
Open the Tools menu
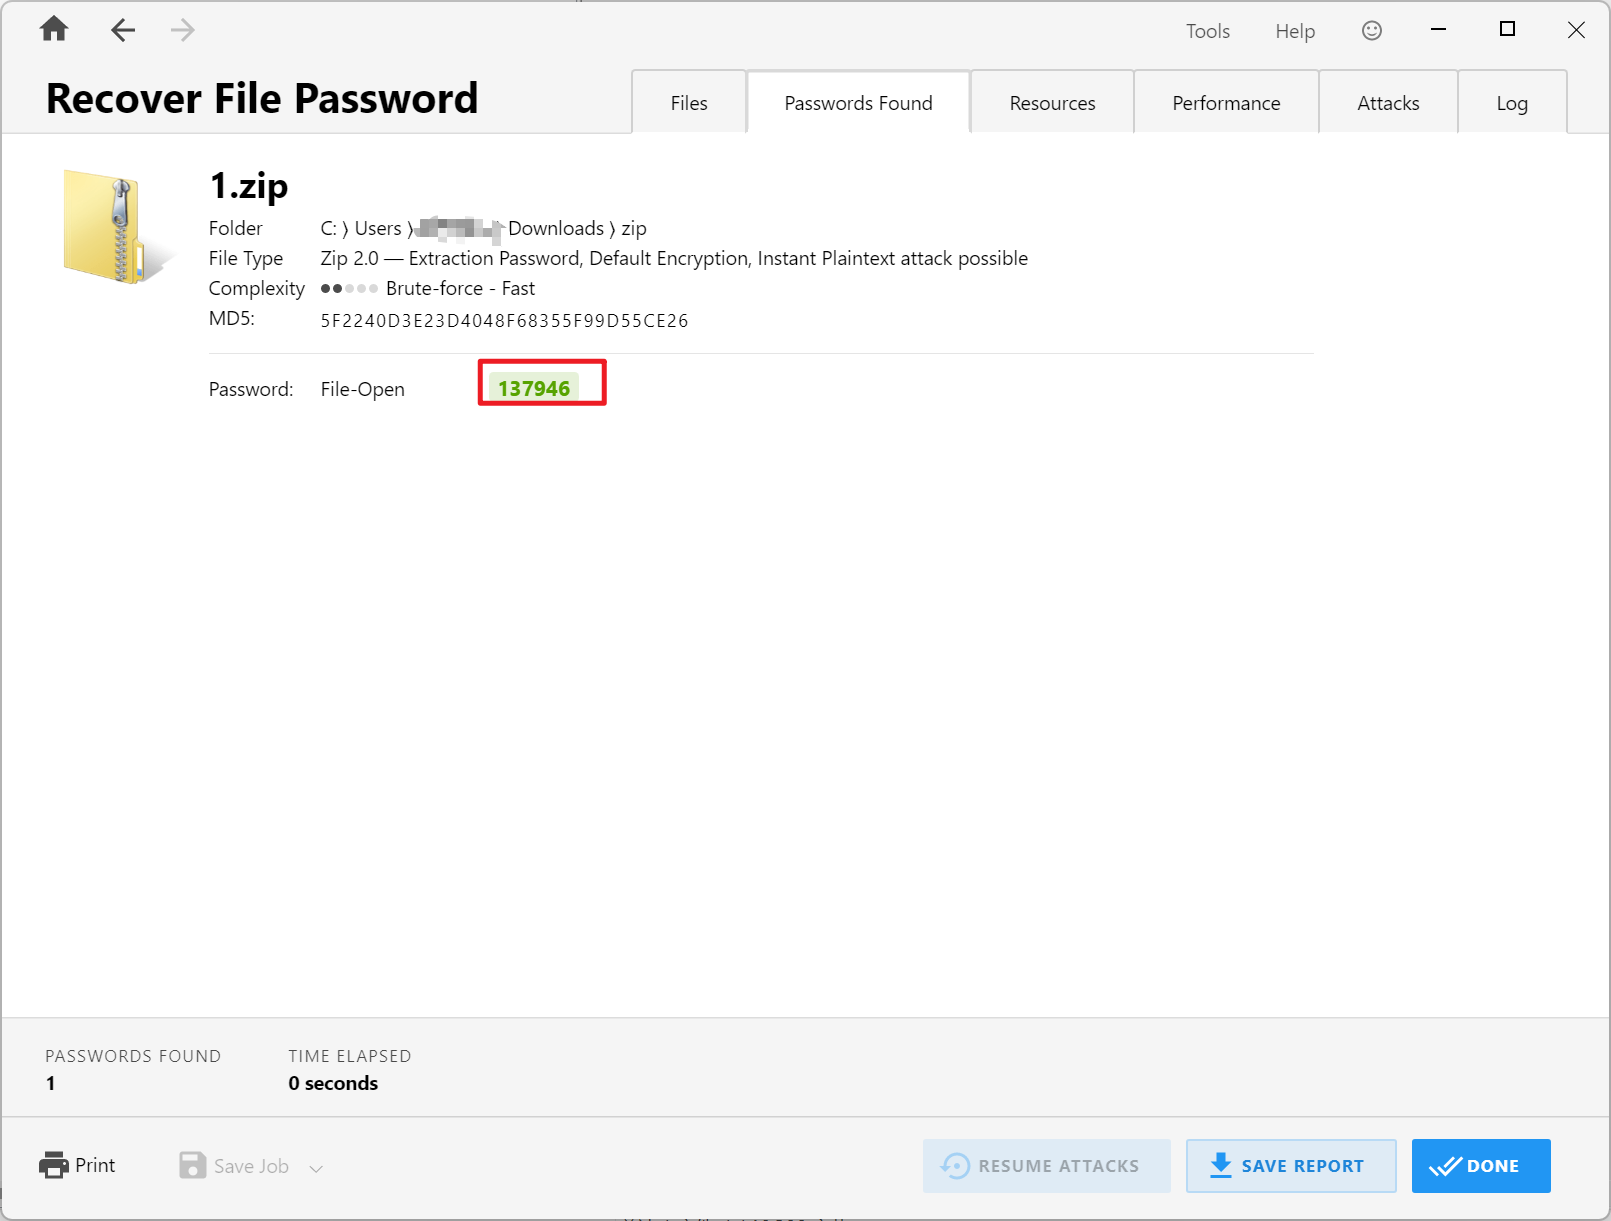pos(1208,31)
